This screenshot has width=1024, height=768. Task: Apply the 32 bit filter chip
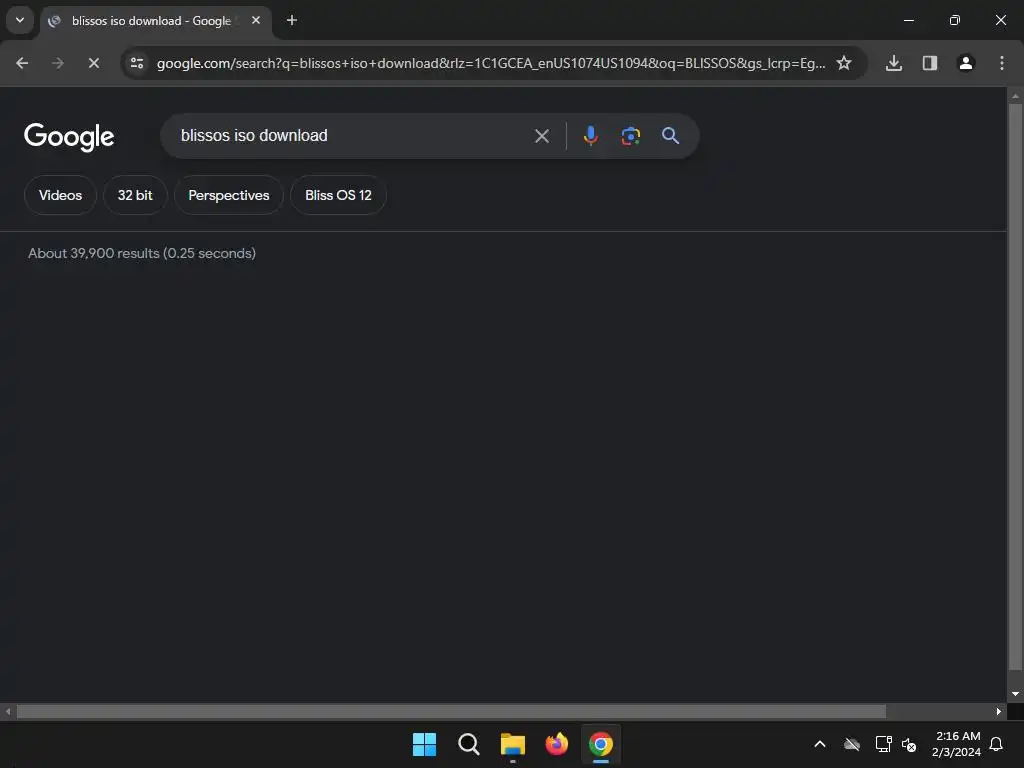[135, 195]
